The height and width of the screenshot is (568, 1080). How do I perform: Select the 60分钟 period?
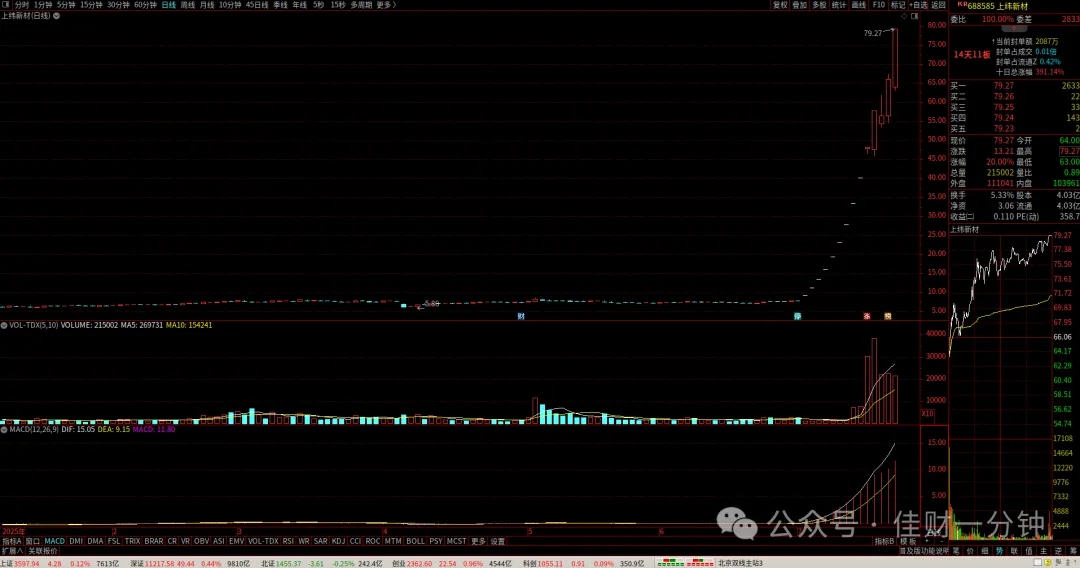pyautogui.click(x=145, y=5)
